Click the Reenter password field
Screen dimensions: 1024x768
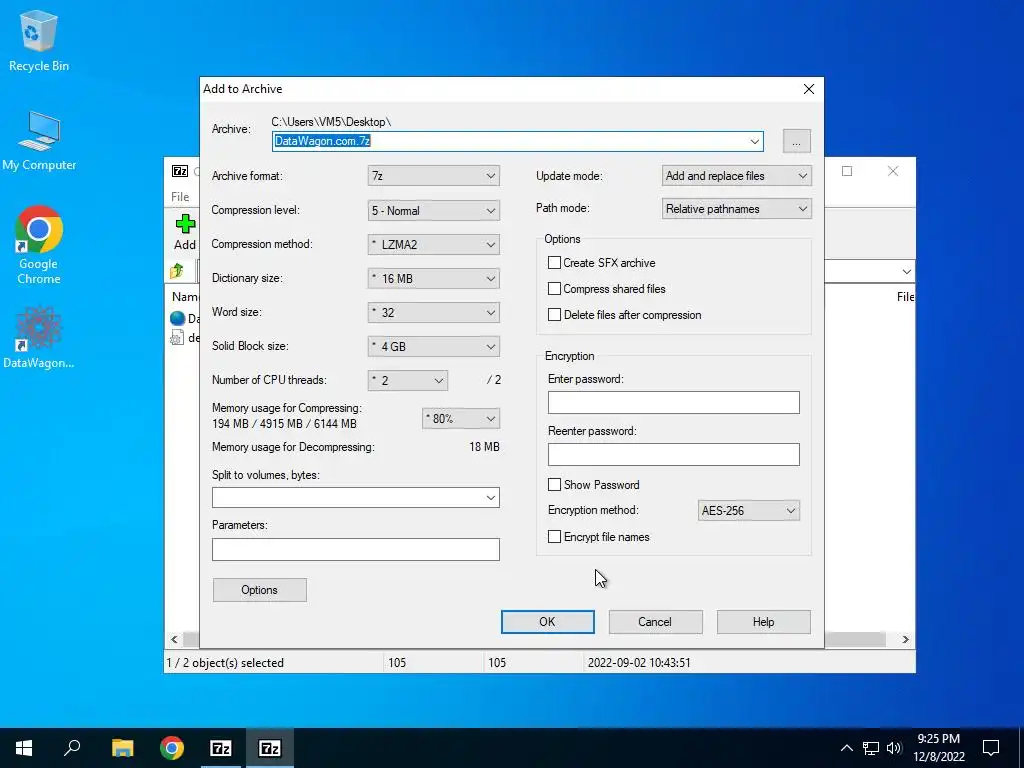click(673, 455)
